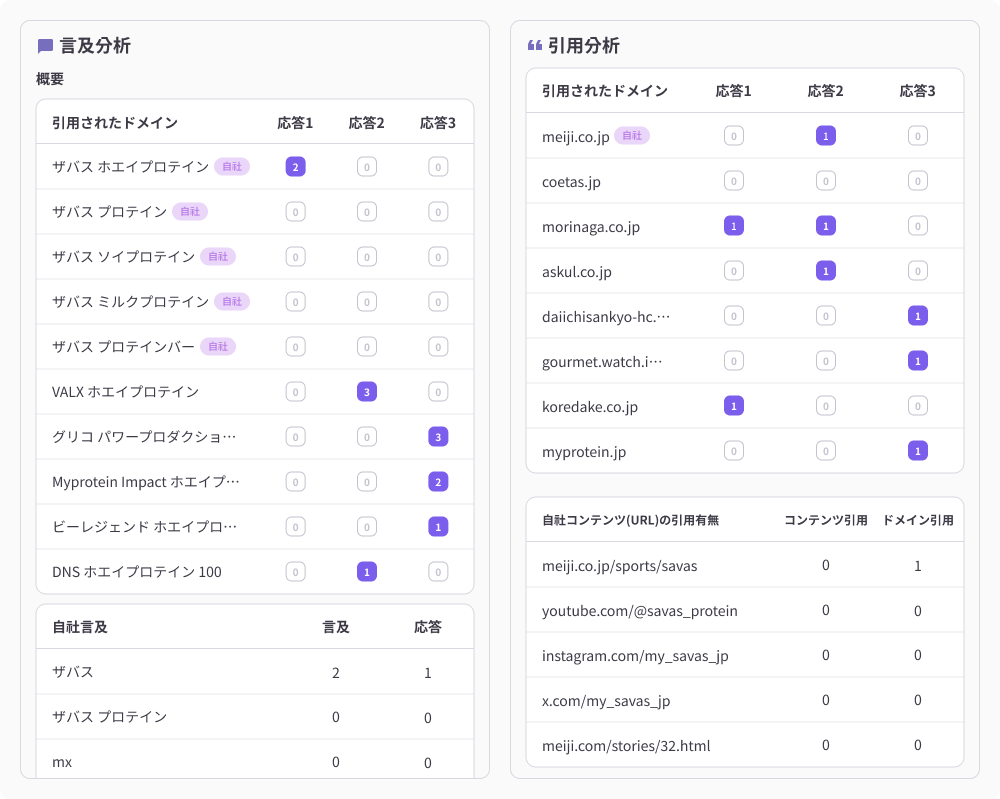Image resolution: width=1000 pixels, height=799 pixels.
Task: Click the VALX ホエイプロテイン row label
Action: [126, 392]
